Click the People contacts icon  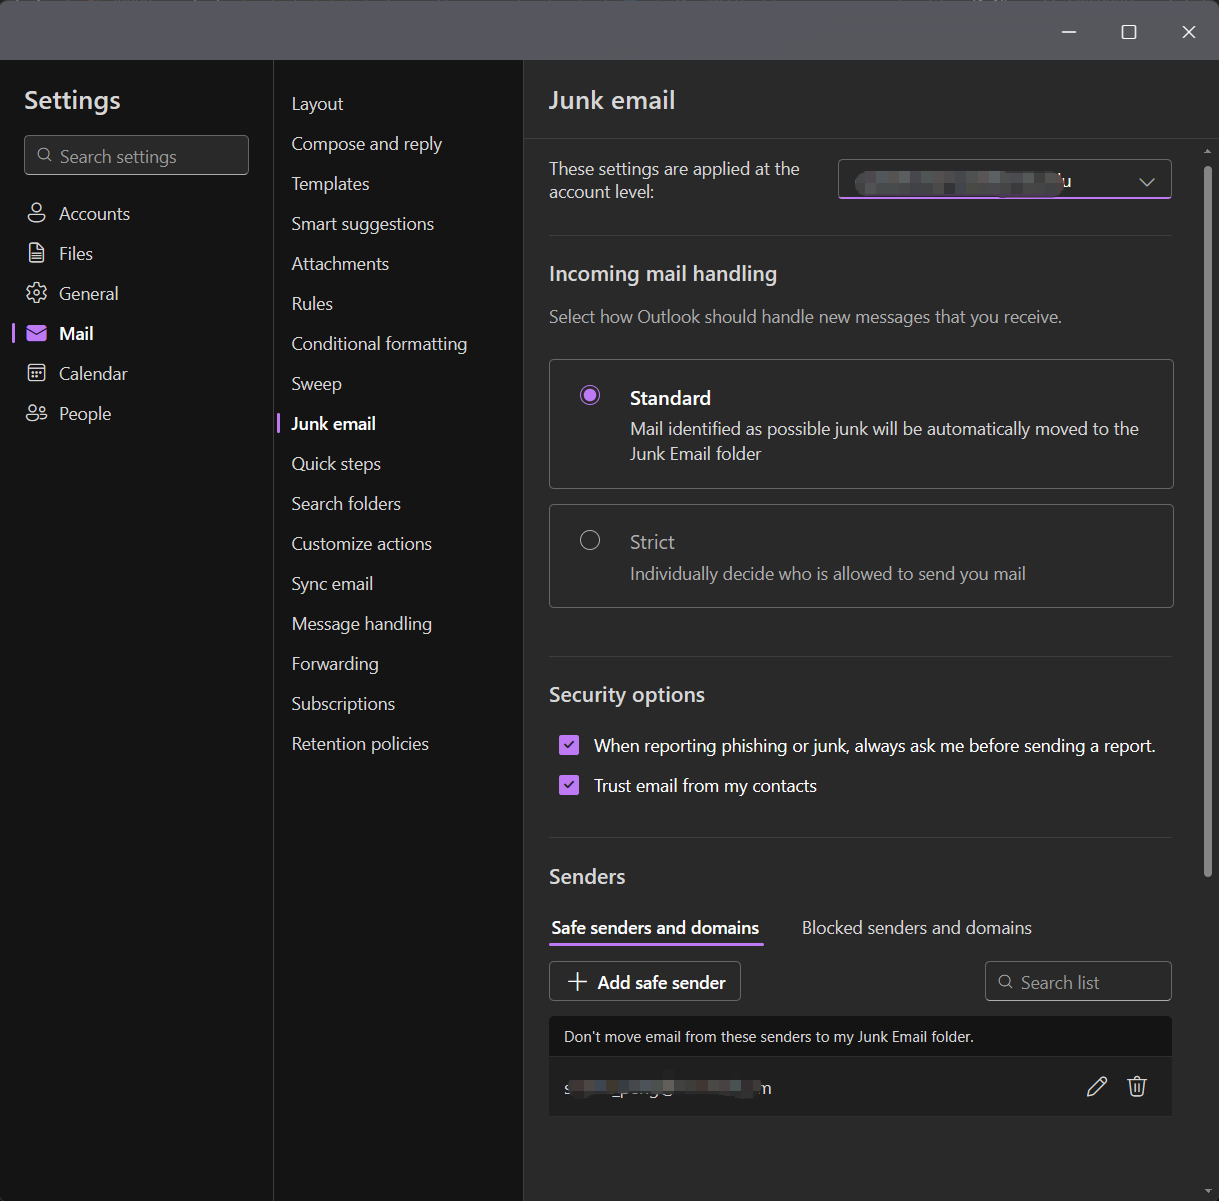[37, 413]
